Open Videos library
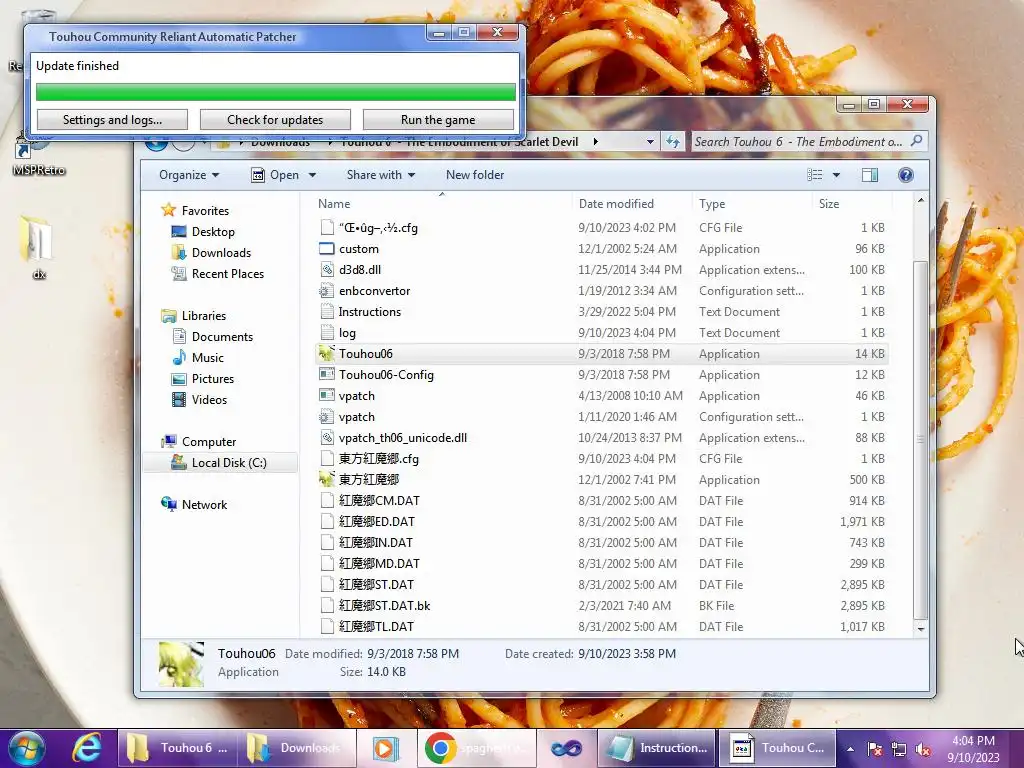Screen dimensions: 1024x768 209,400
